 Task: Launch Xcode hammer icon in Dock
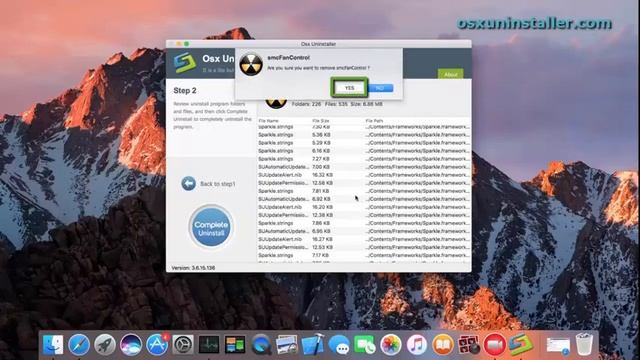click(313, 344)
